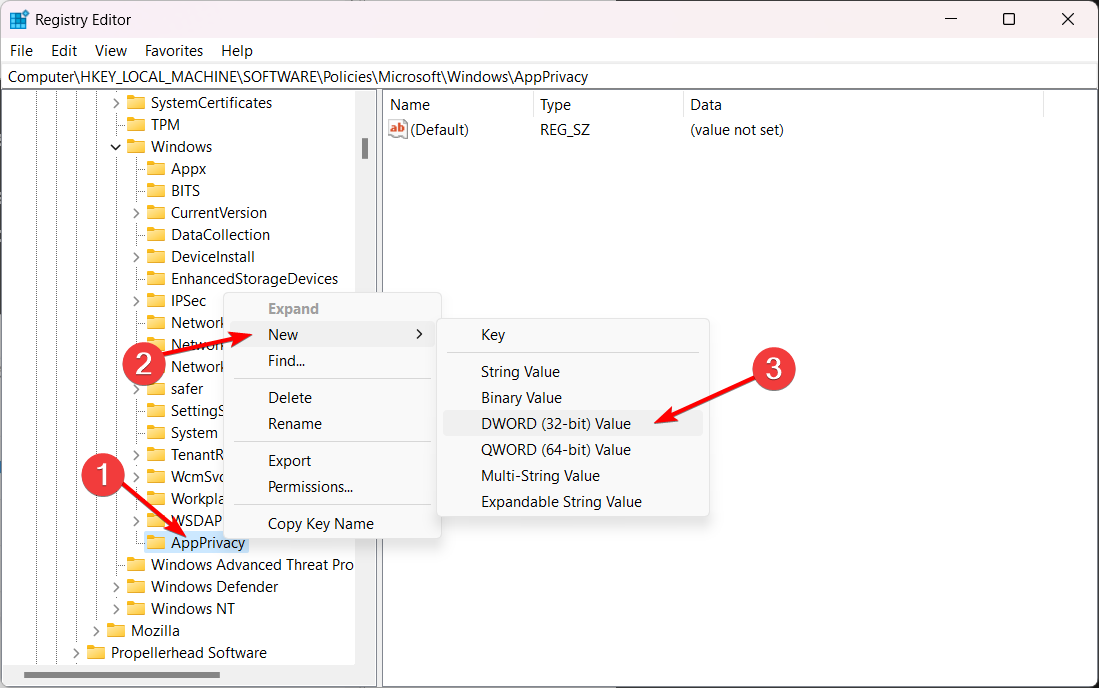Screen dimensions: 1099x688
Task: Click the Windows Defender folder icon
Action: pyautogui.click(x=136, y=587)
